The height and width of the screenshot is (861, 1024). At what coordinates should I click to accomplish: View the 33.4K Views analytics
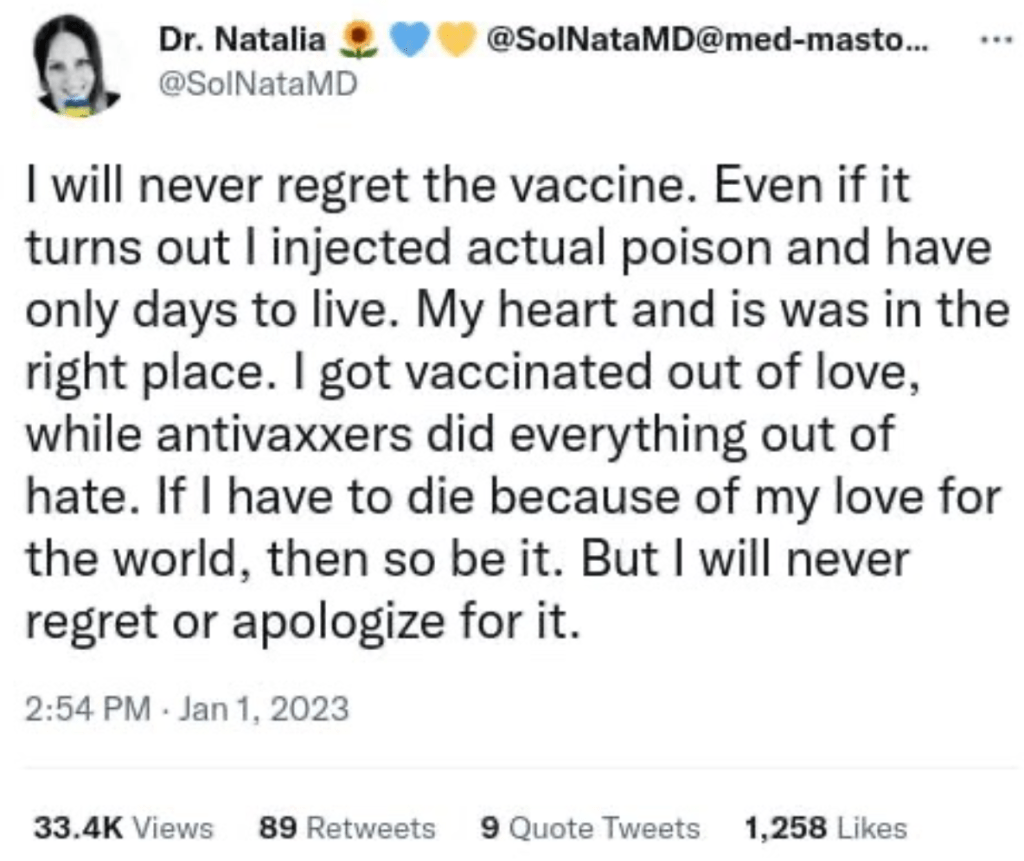(124, 828)
